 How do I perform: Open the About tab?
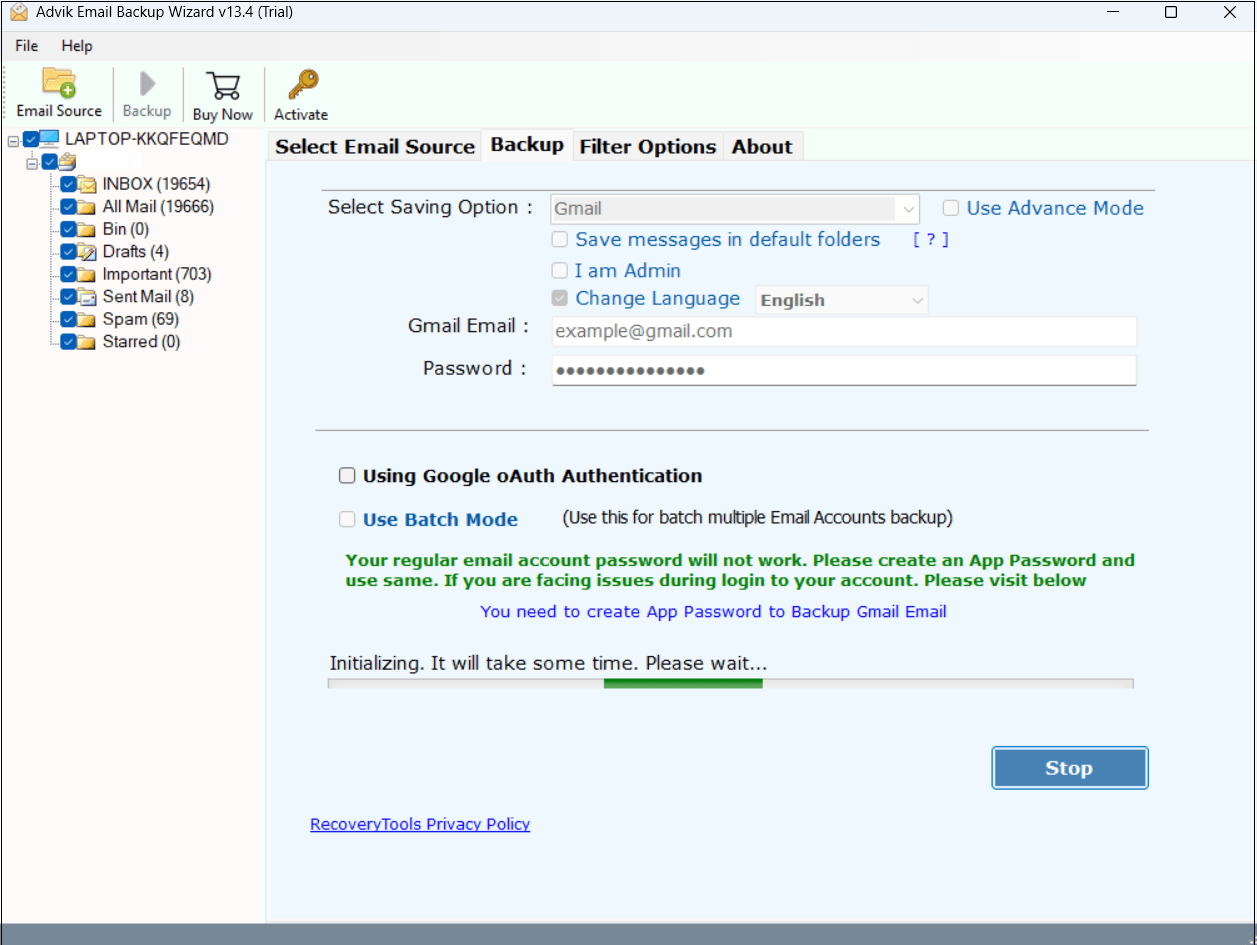tap(762, 147)
